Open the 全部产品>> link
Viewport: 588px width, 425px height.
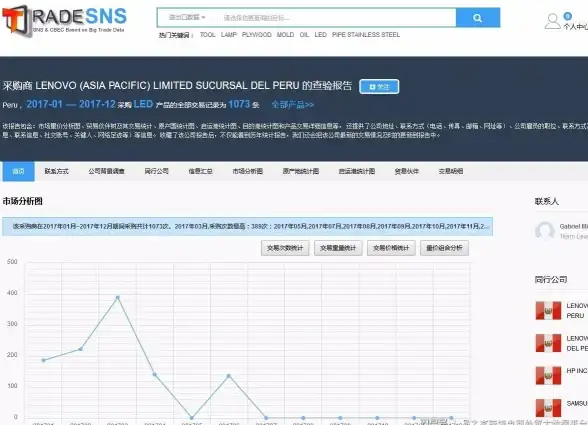pyautogui.click(x=292, y=105)
